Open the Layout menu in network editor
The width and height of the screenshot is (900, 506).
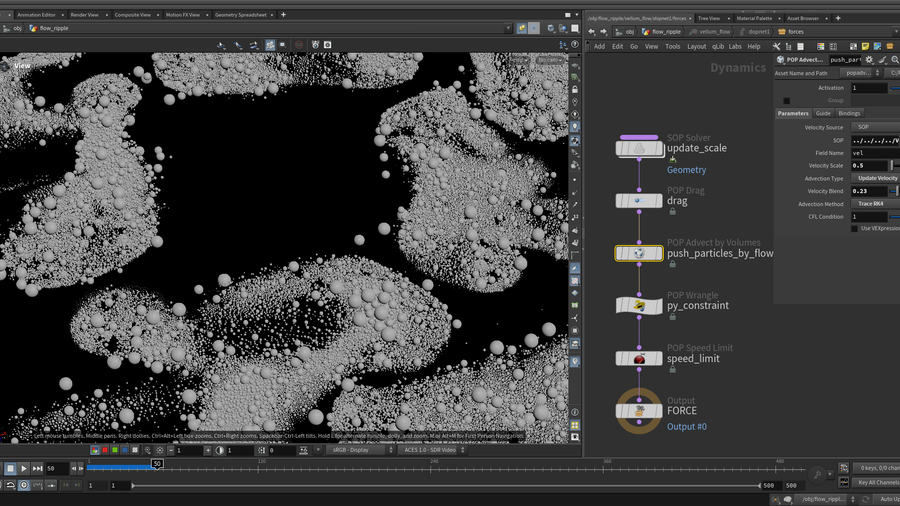(696, 46)
